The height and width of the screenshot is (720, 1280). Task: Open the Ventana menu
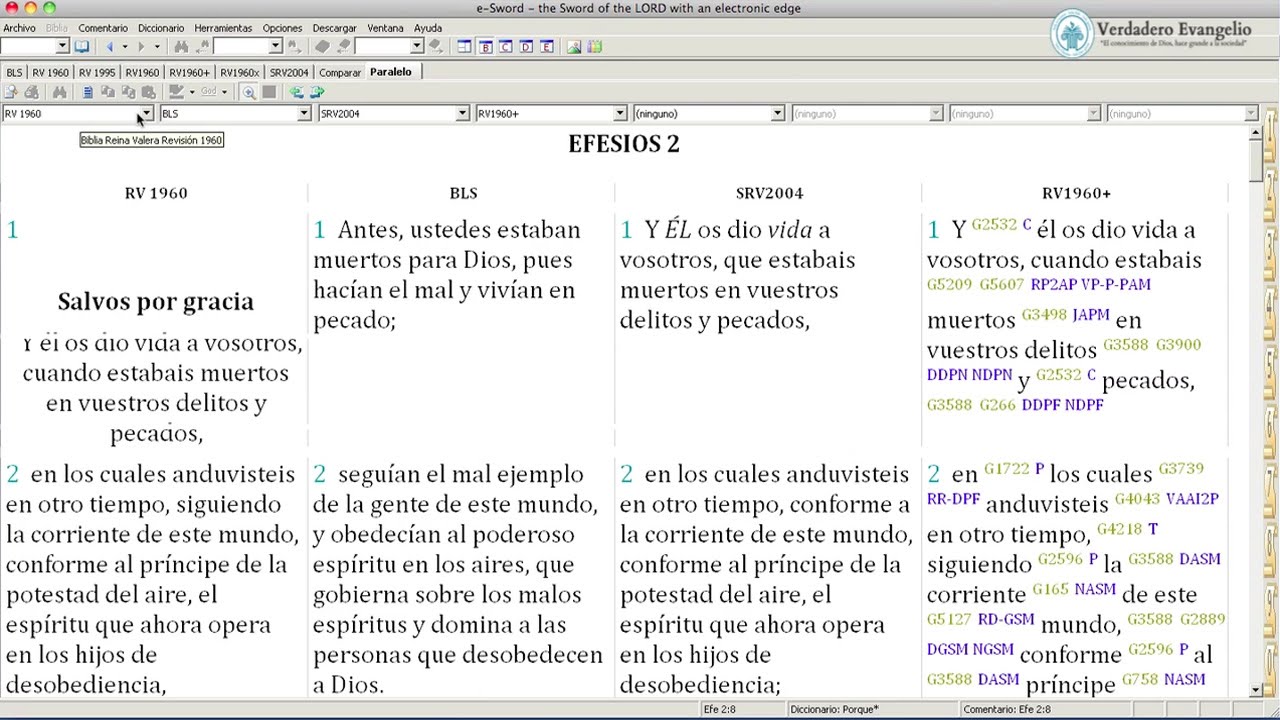tap(386, 28)
